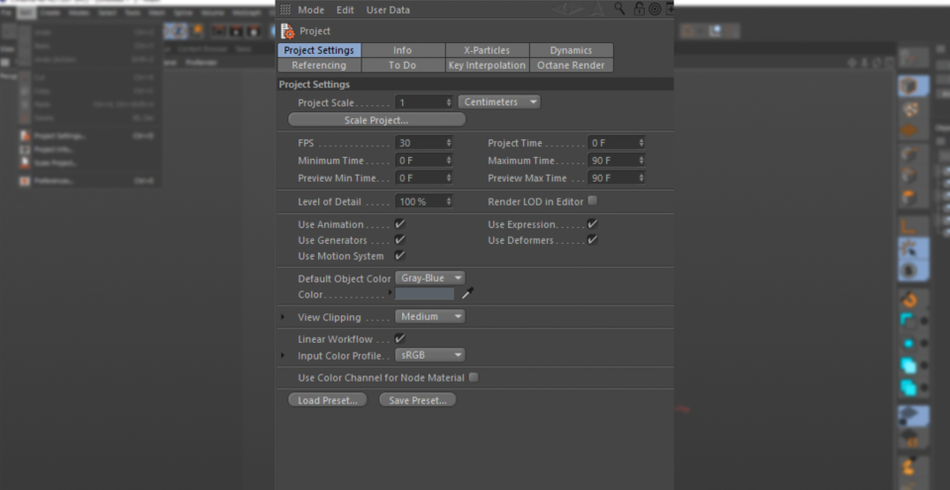
Task: Click the Project icon next to Project title
Action: click(x=288, y=31)
